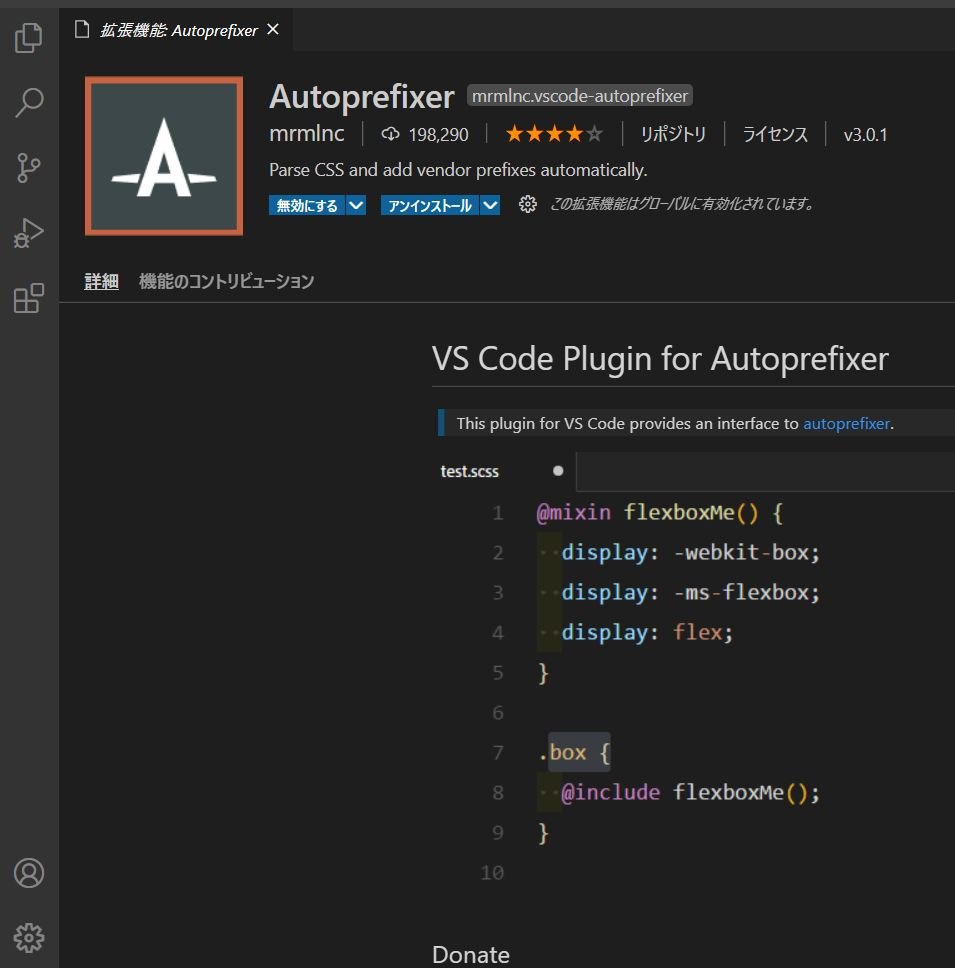Open the ライセンス link
Image resolution: width=955 pixels, height=968 pixels.
(x=775, y=134)
